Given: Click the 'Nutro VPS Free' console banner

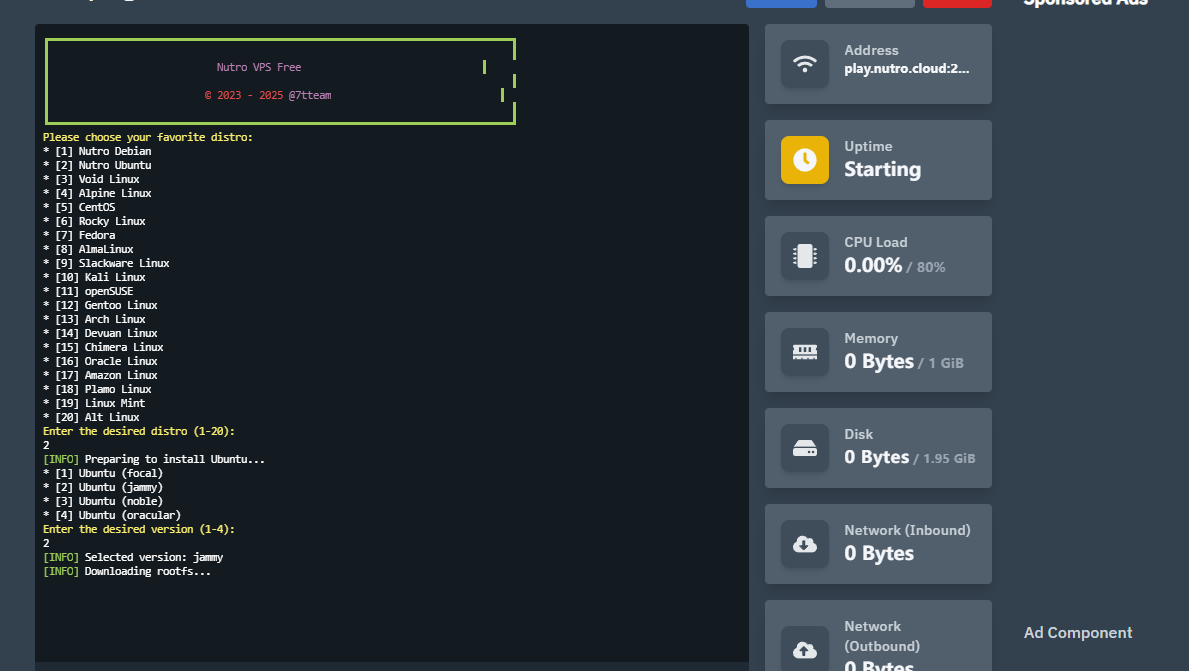Looking at the screenshot, I should click(259, 68).
